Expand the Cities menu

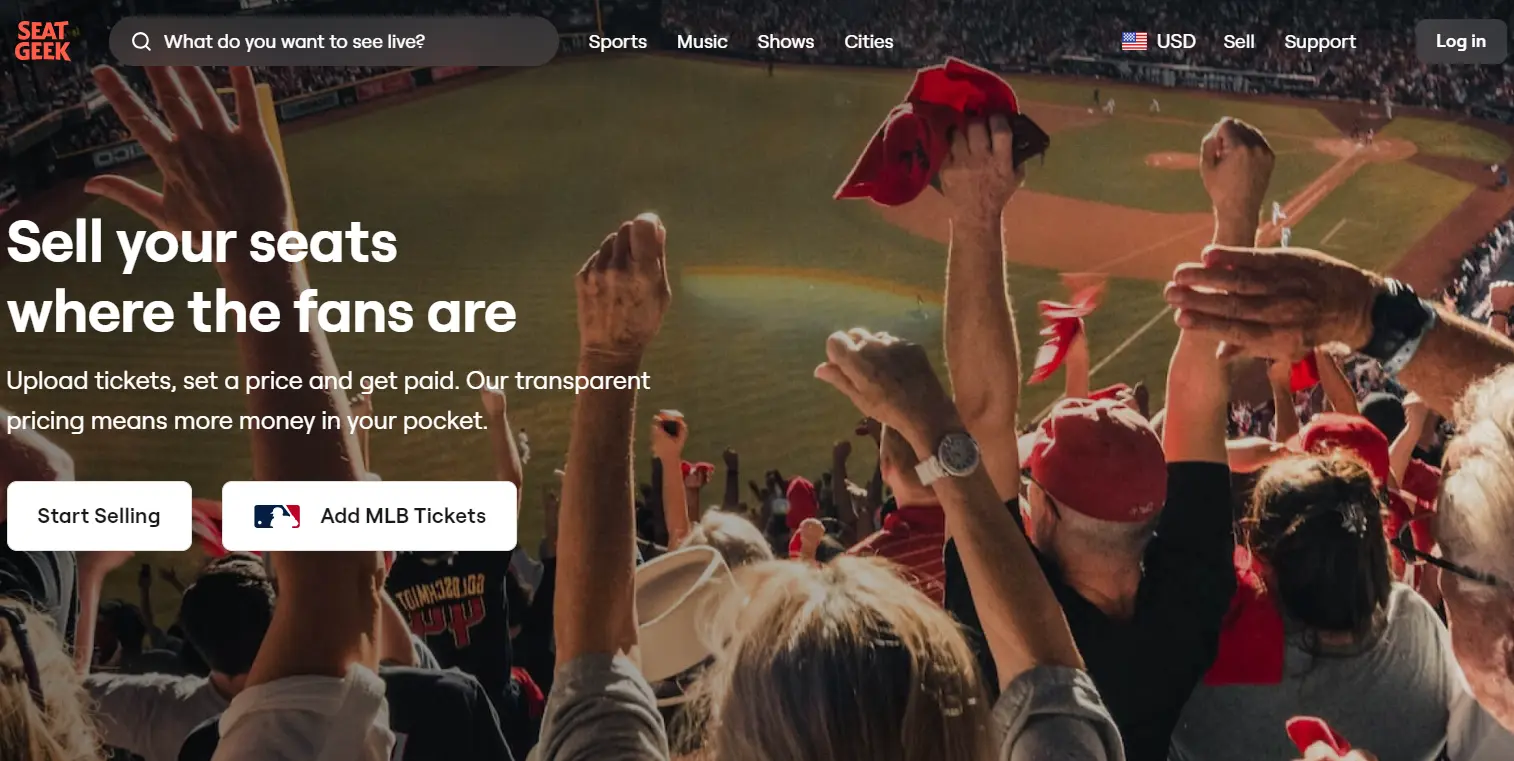(x=868, y=42)
